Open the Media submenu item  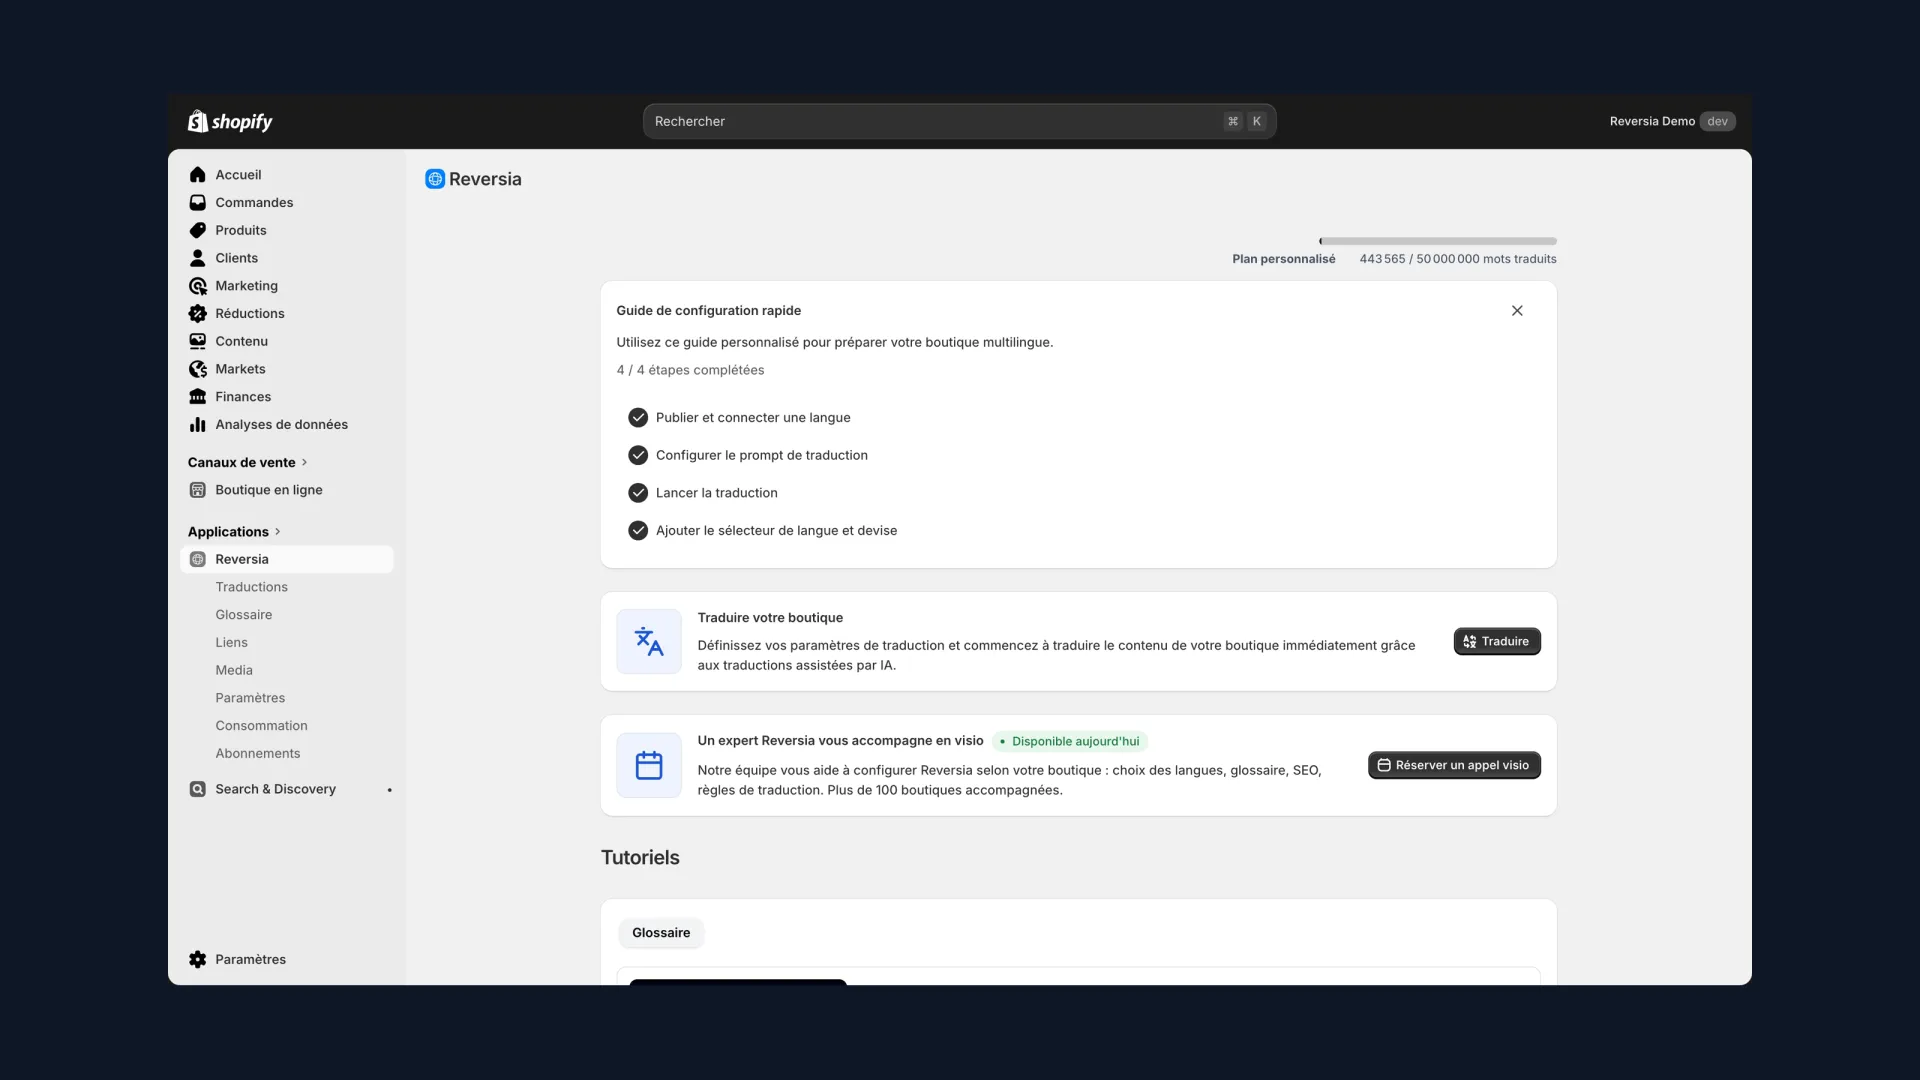[234, 670]
